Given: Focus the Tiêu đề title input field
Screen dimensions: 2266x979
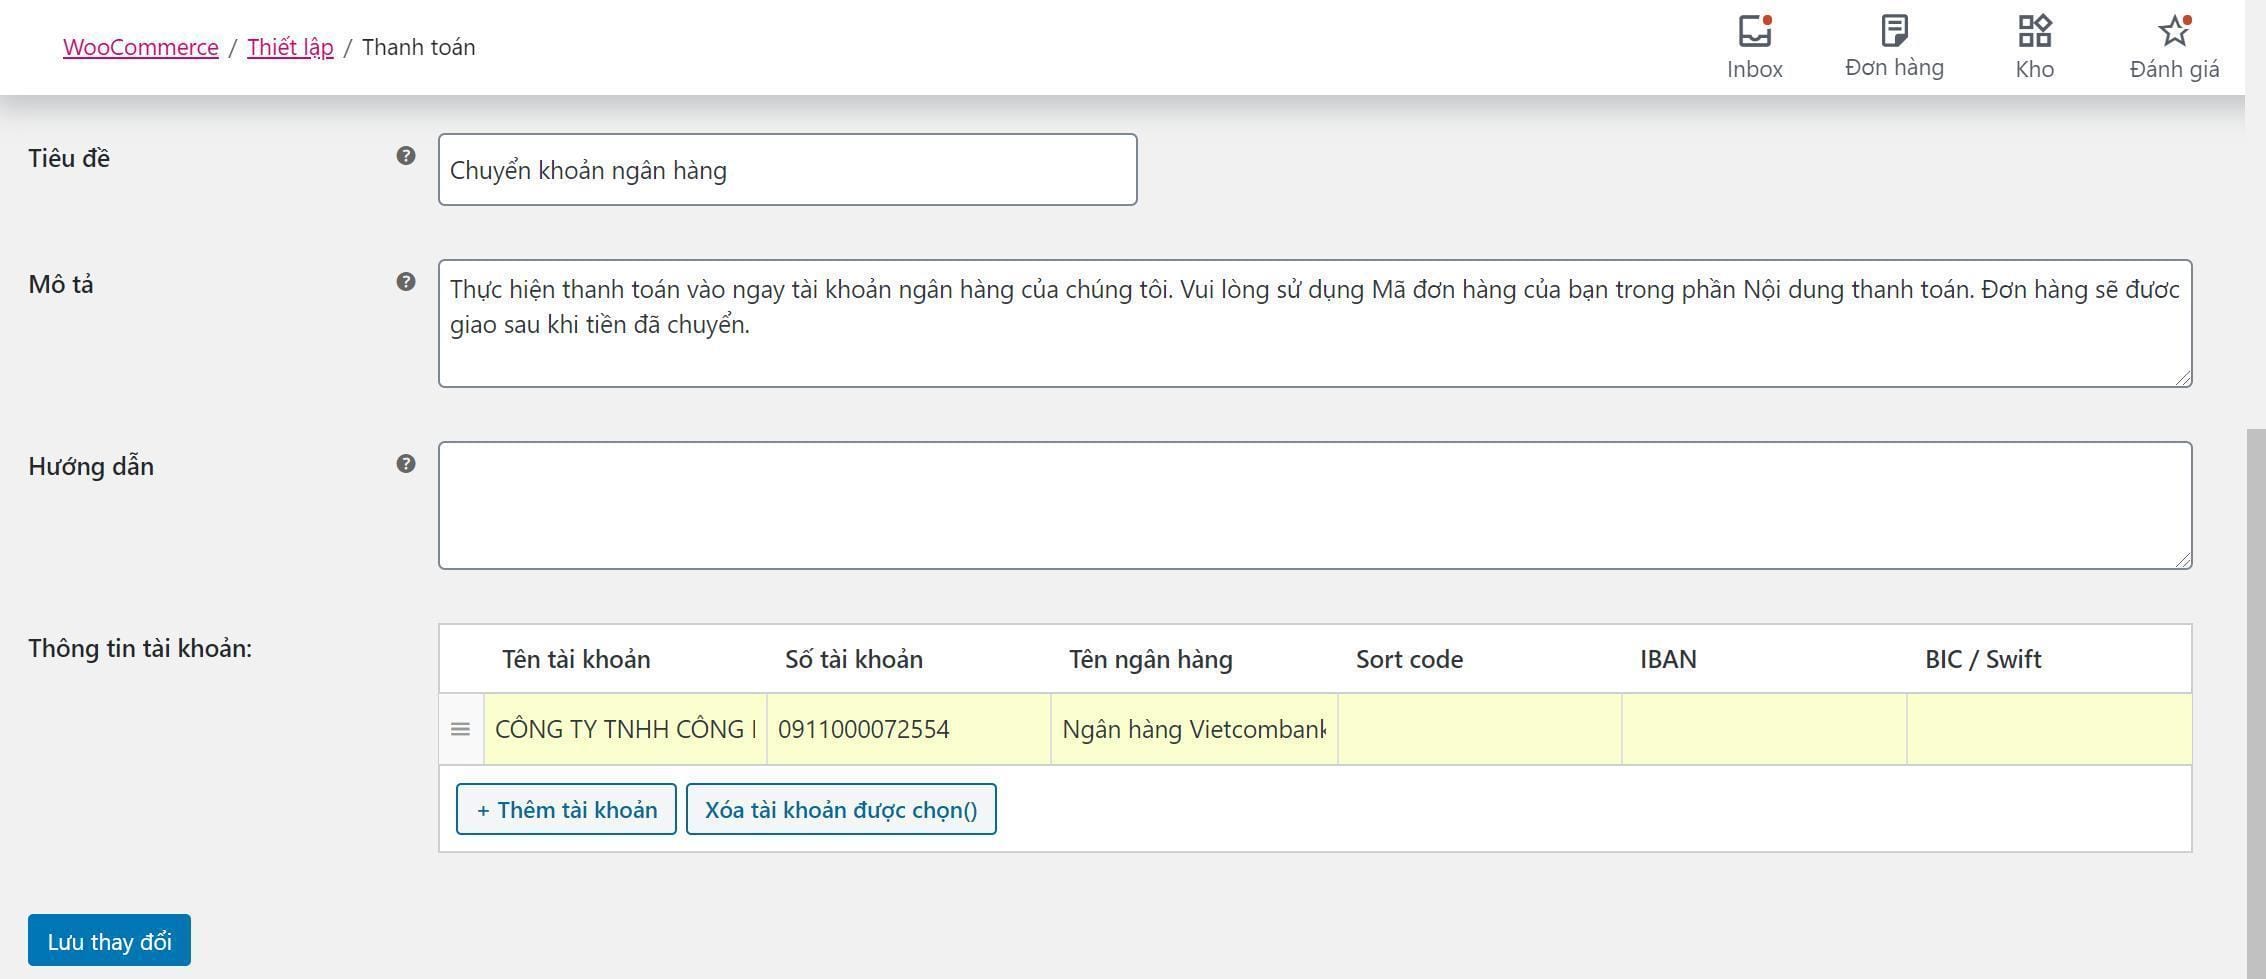Looking at the screenshot, I should (787, 170).
